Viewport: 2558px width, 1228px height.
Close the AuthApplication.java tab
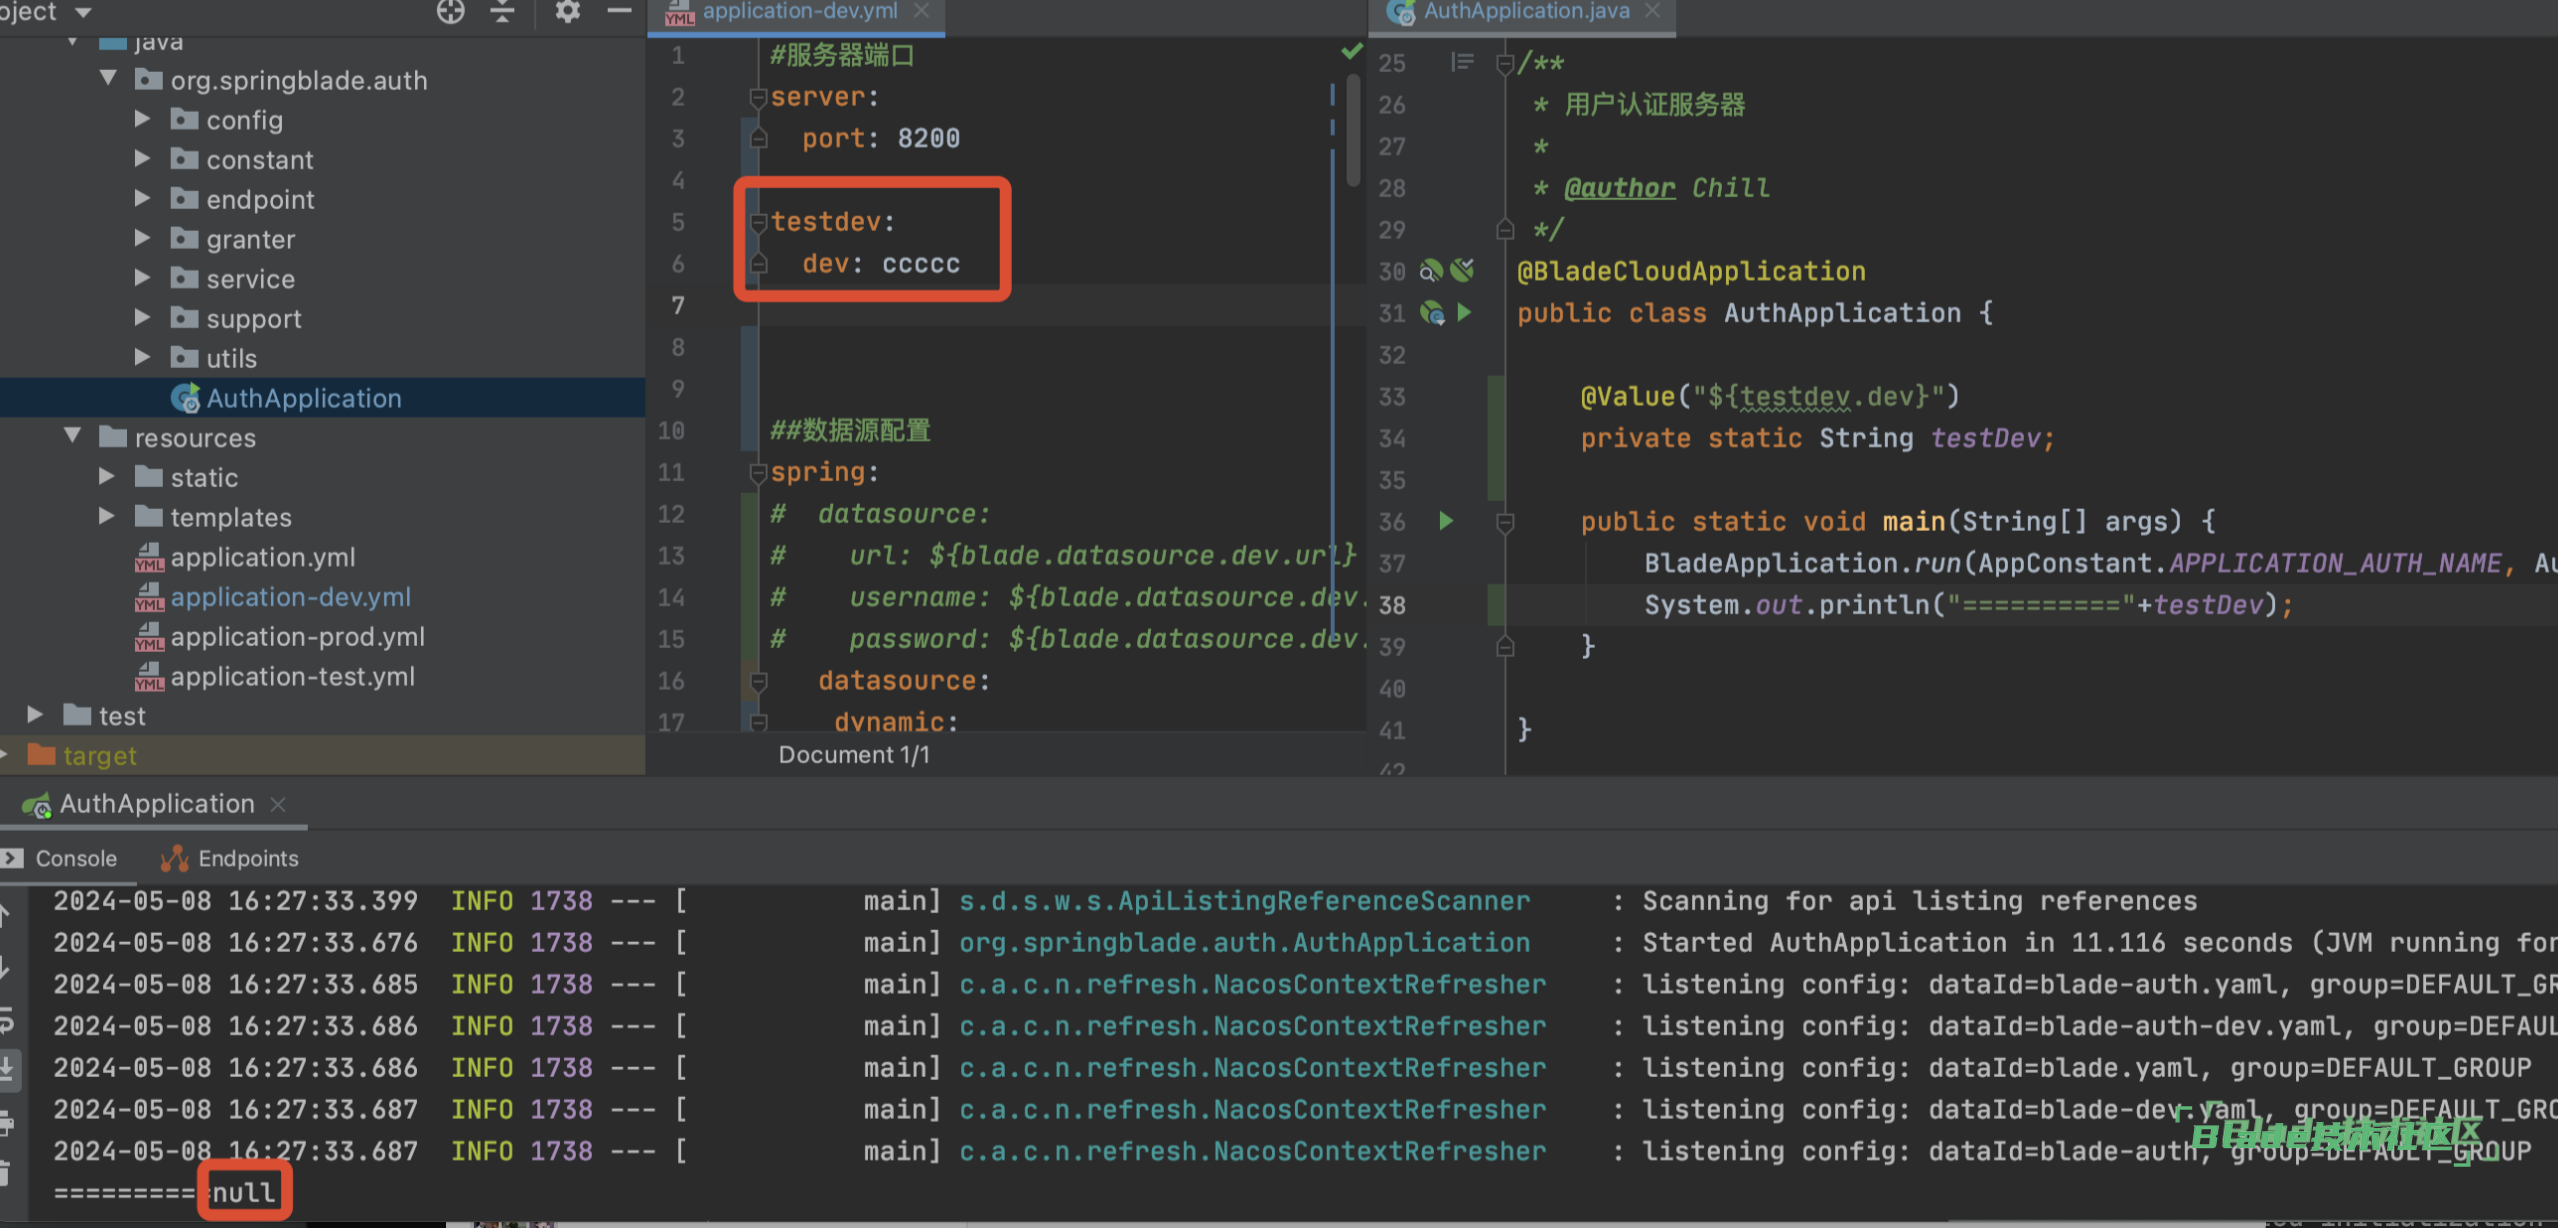point(1653,11)
